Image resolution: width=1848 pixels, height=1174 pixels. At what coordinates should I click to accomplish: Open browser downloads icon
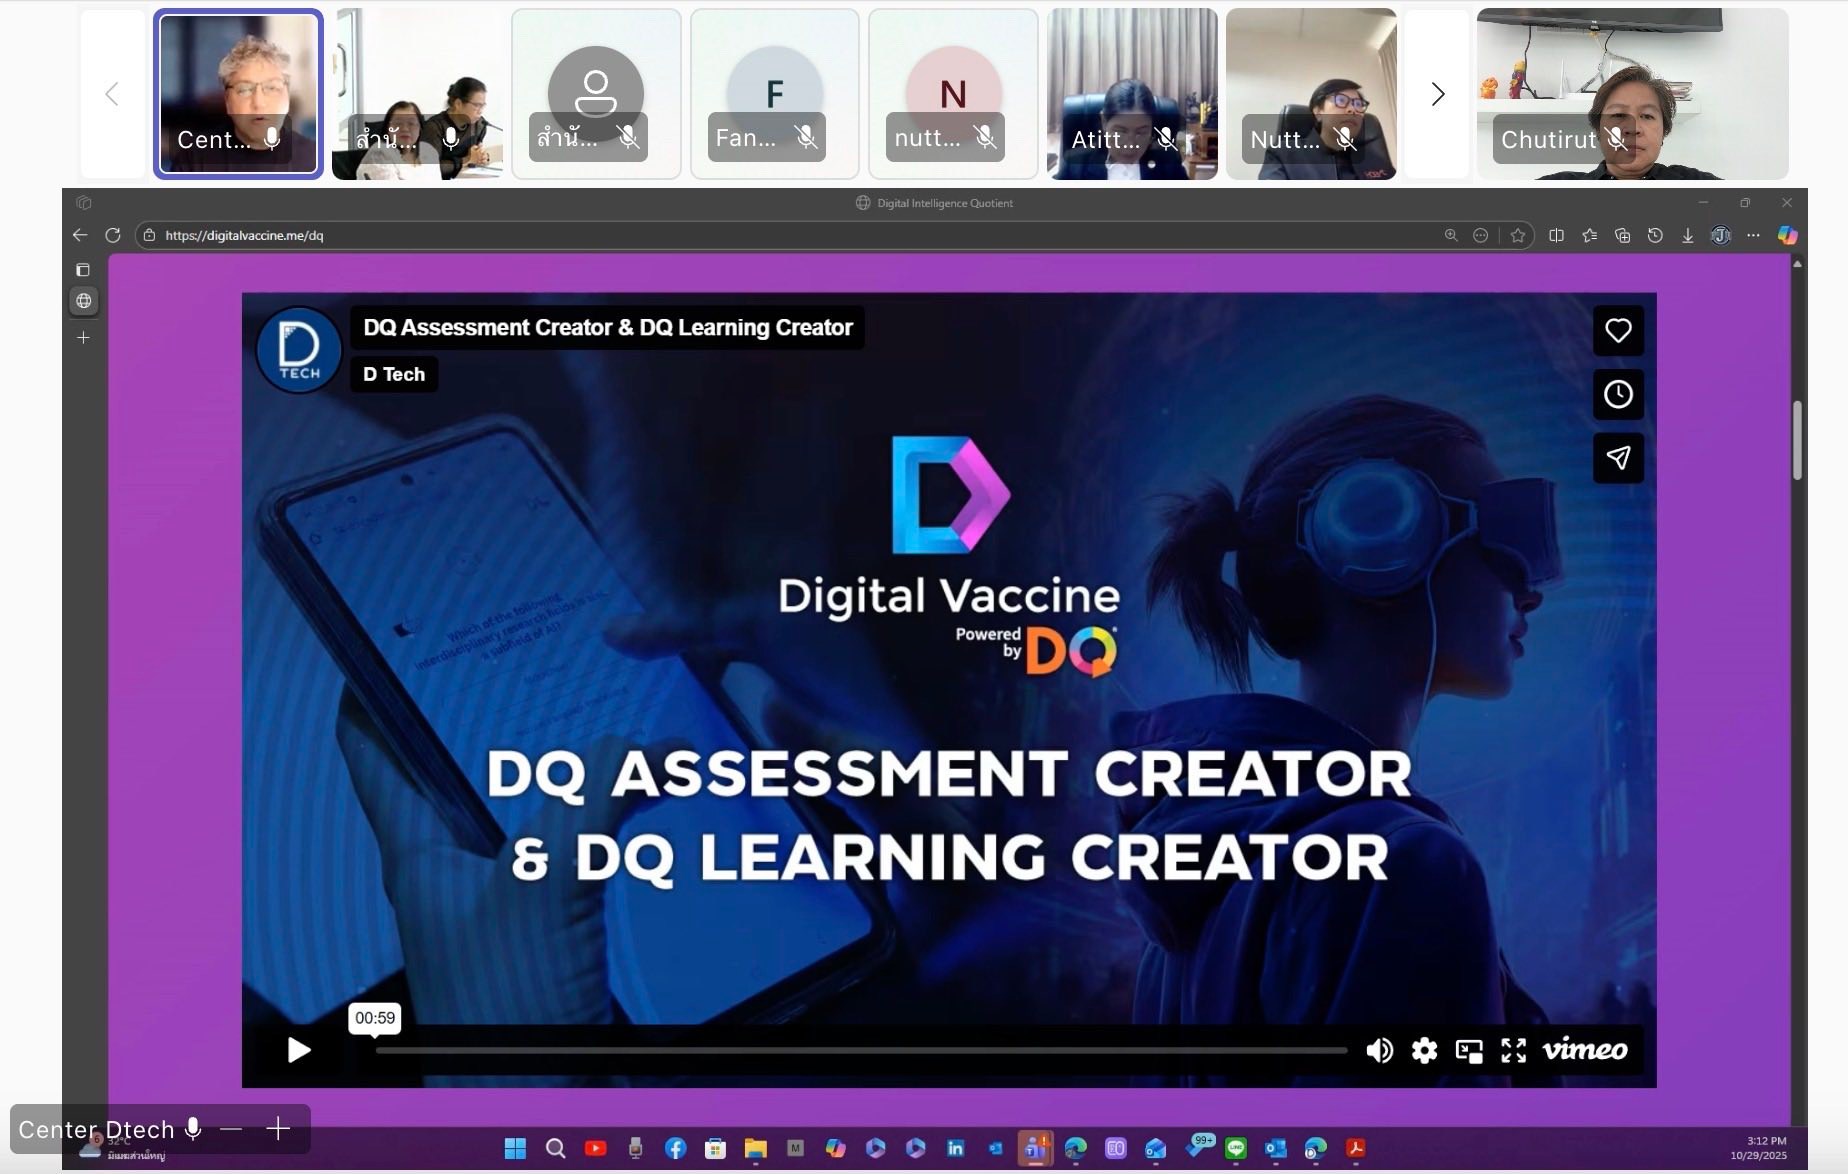[1688, 235]
